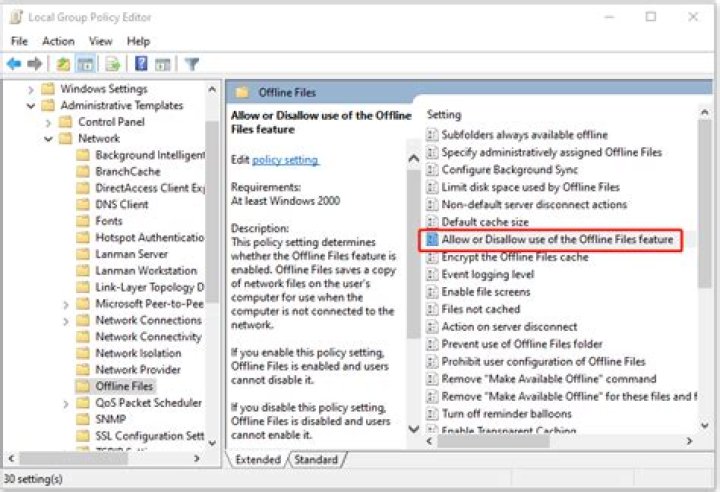Click the Filter funnel toolbar icon
This screenshot has height=492, width=720.
click(192, 64)
